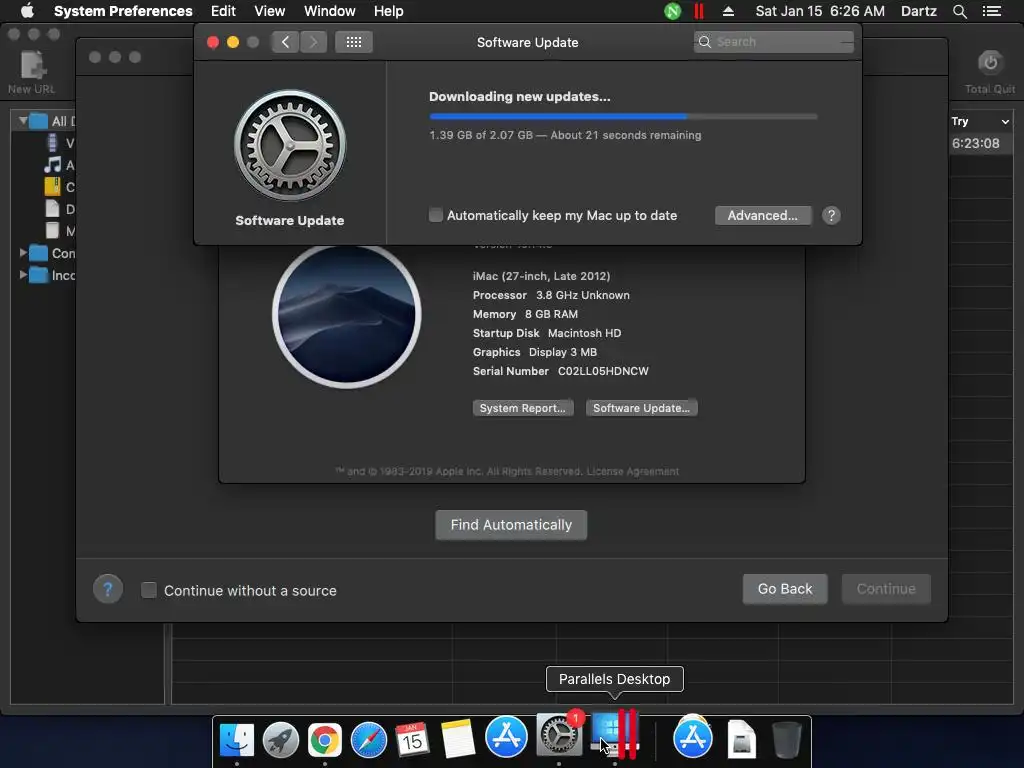This screenshot has width=1024, height=768.
Task: Click the 6:23:08 table cell
Action: (976, 143)
